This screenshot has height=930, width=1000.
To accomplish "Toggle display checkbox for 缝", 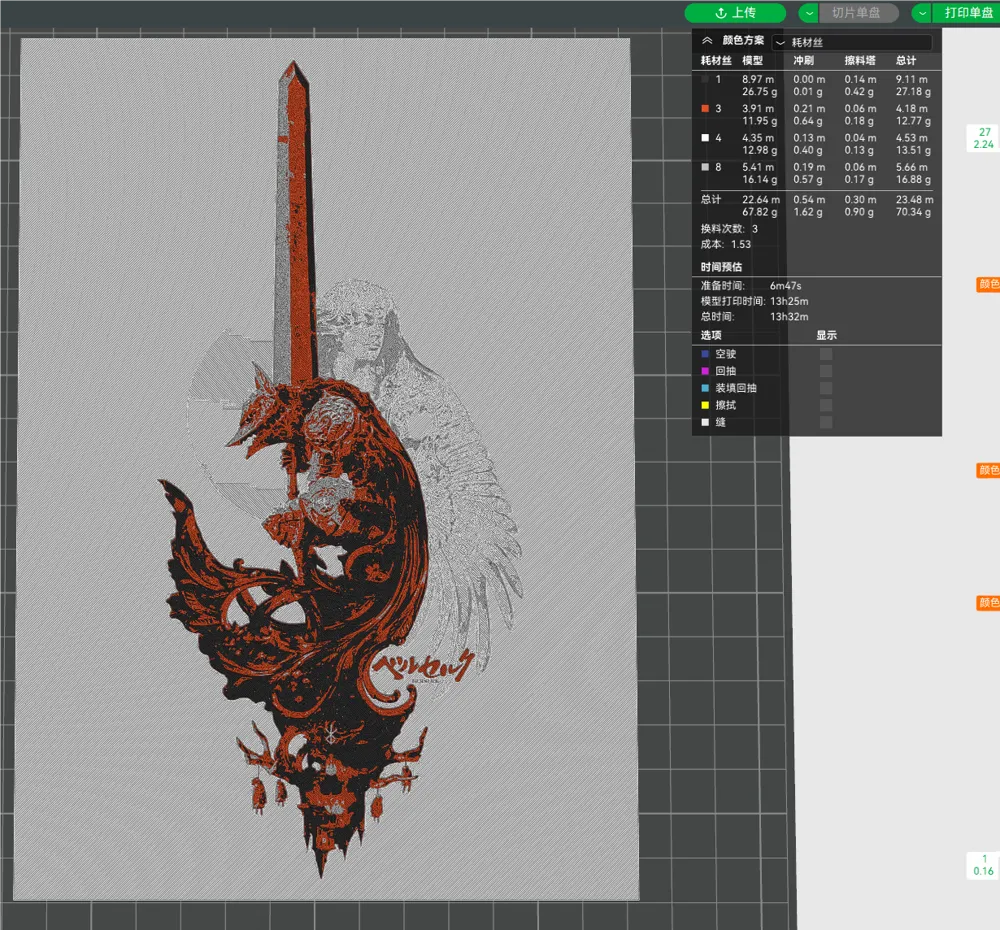I will click(826, 422).
